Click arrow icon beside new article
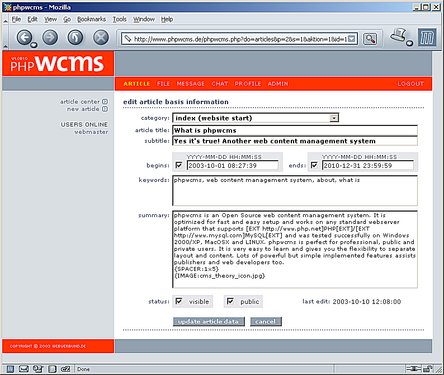This screenshot has height=375, width=444. pos(105,109)
